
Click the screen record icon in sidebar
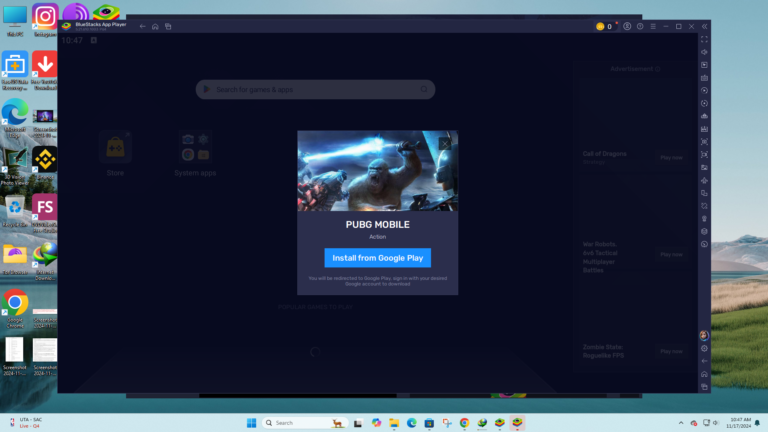(x=704, y=154)
